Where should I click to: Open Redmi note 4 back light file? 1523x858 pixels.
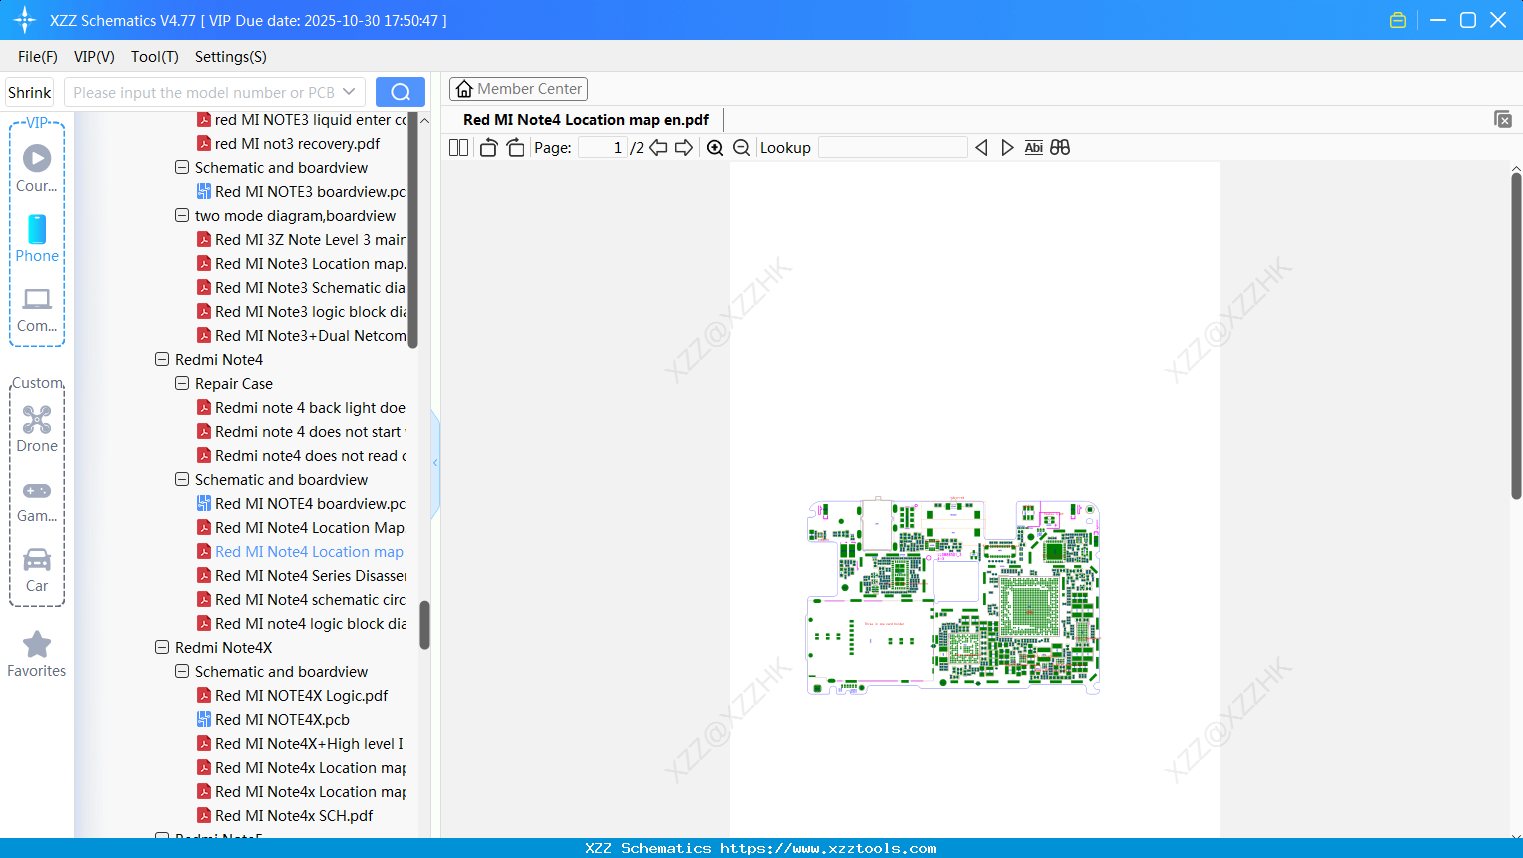(301, 408)
